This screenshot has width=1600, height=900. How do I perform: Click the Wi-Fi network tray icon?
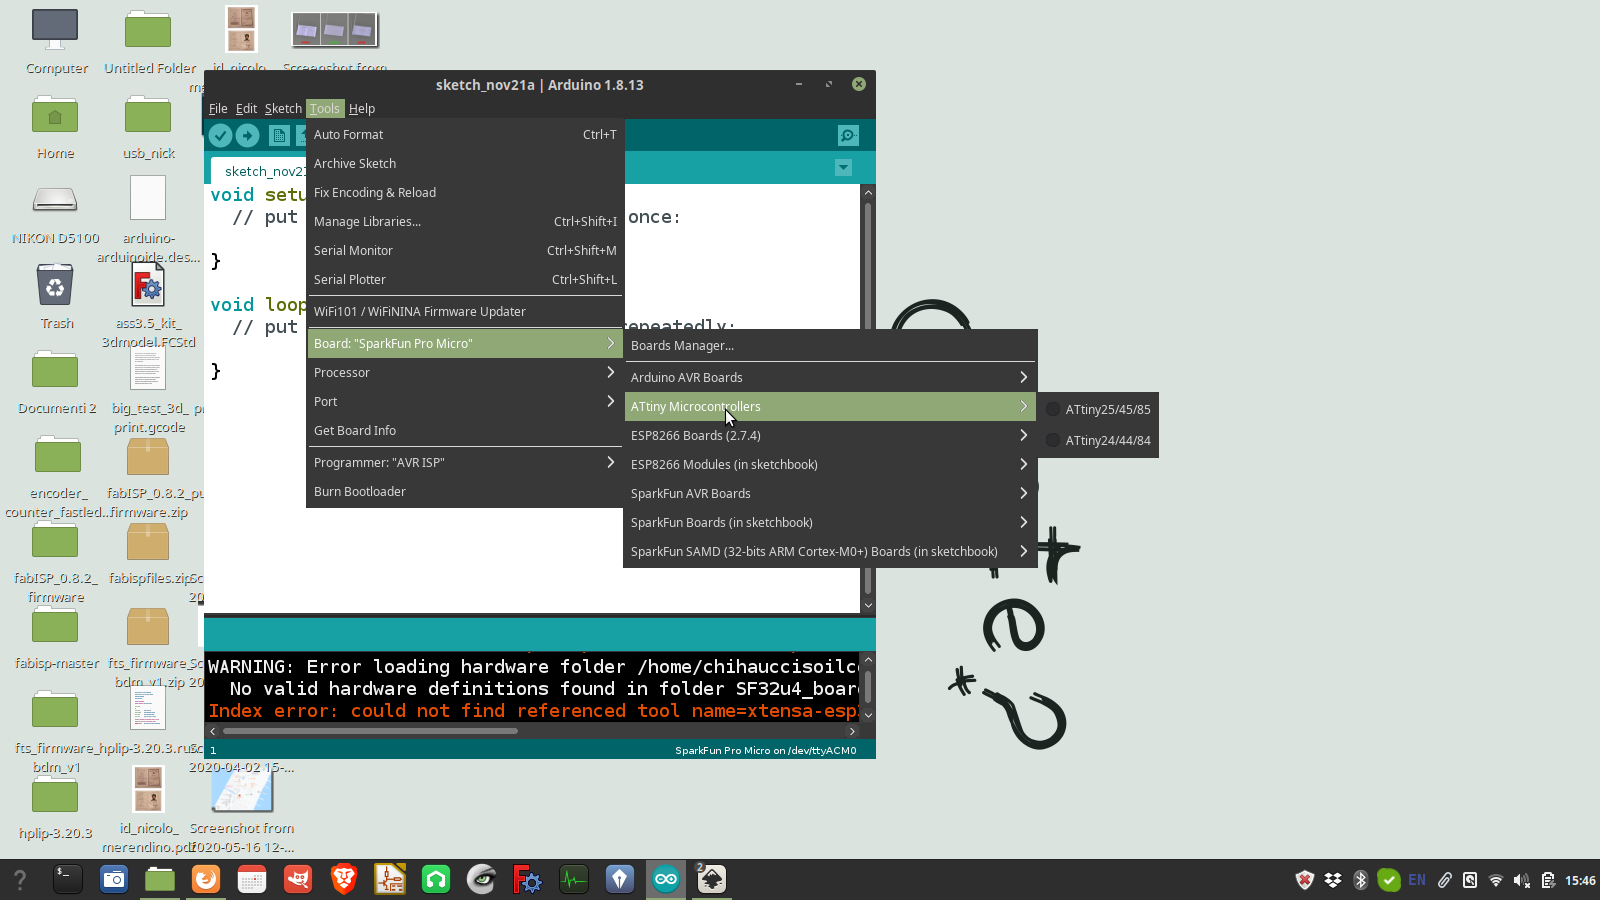coord(1496,880)
